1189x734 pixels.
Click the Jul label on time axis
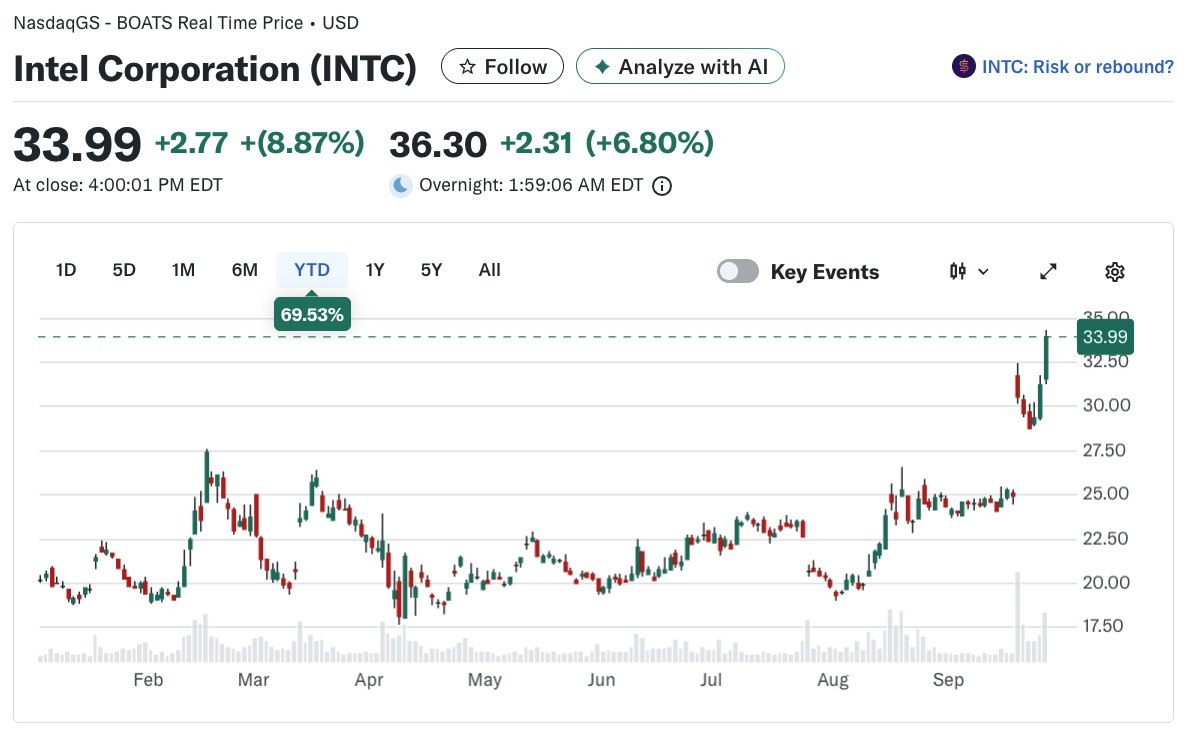click(x=711, y=679)
